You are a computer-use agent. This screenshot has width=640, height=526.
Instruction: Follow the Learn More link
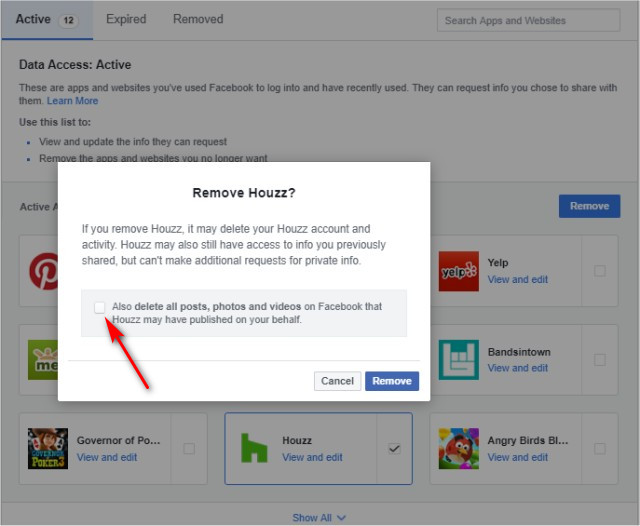coord(72,101)
